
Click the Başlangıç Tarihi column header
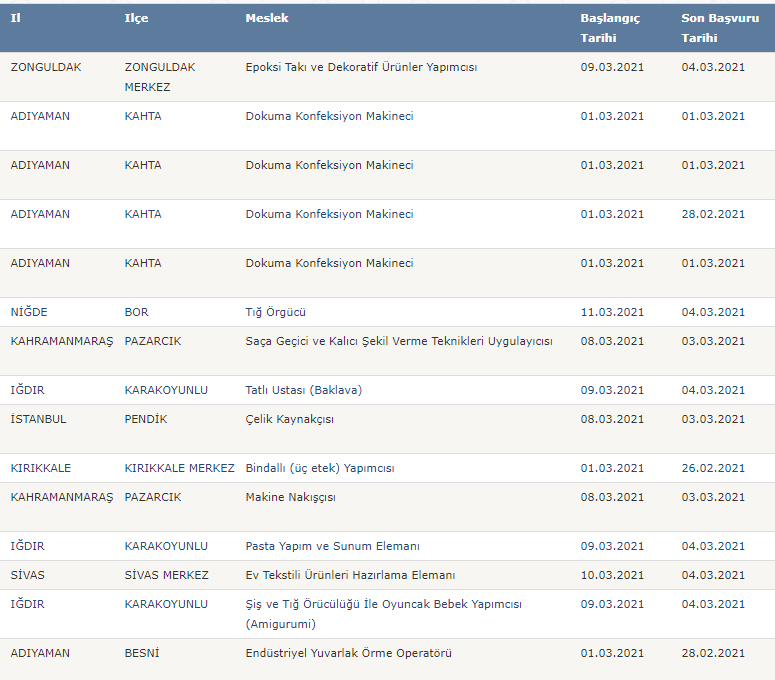click(x=609, y=28)
